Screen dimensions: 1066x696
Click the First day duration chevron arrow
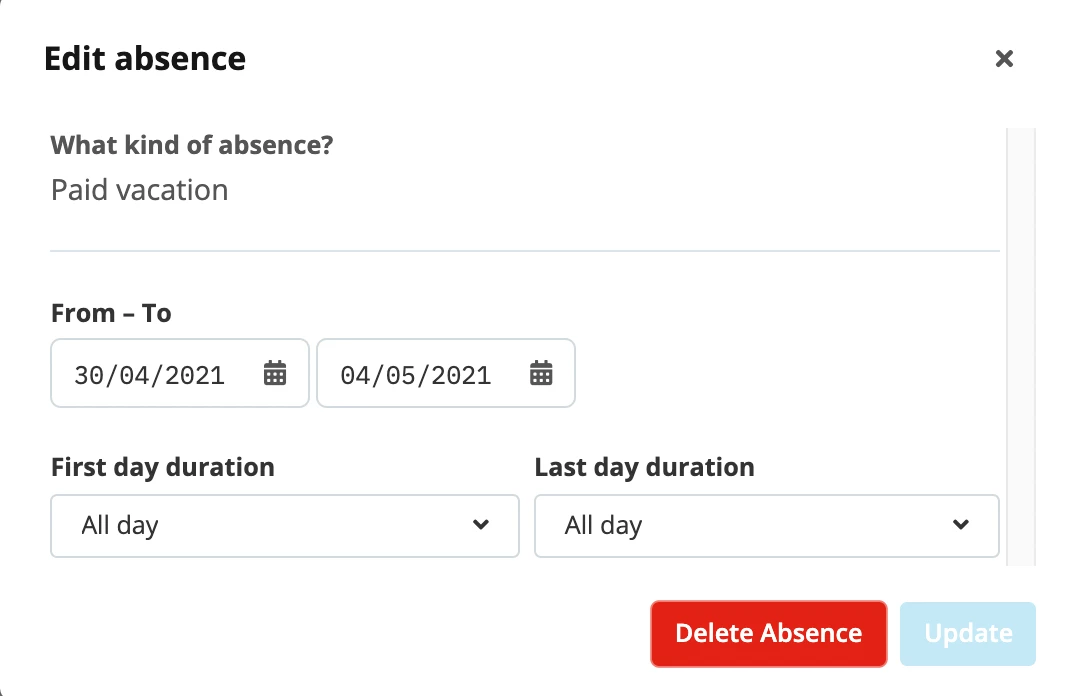tap(481, 525)
